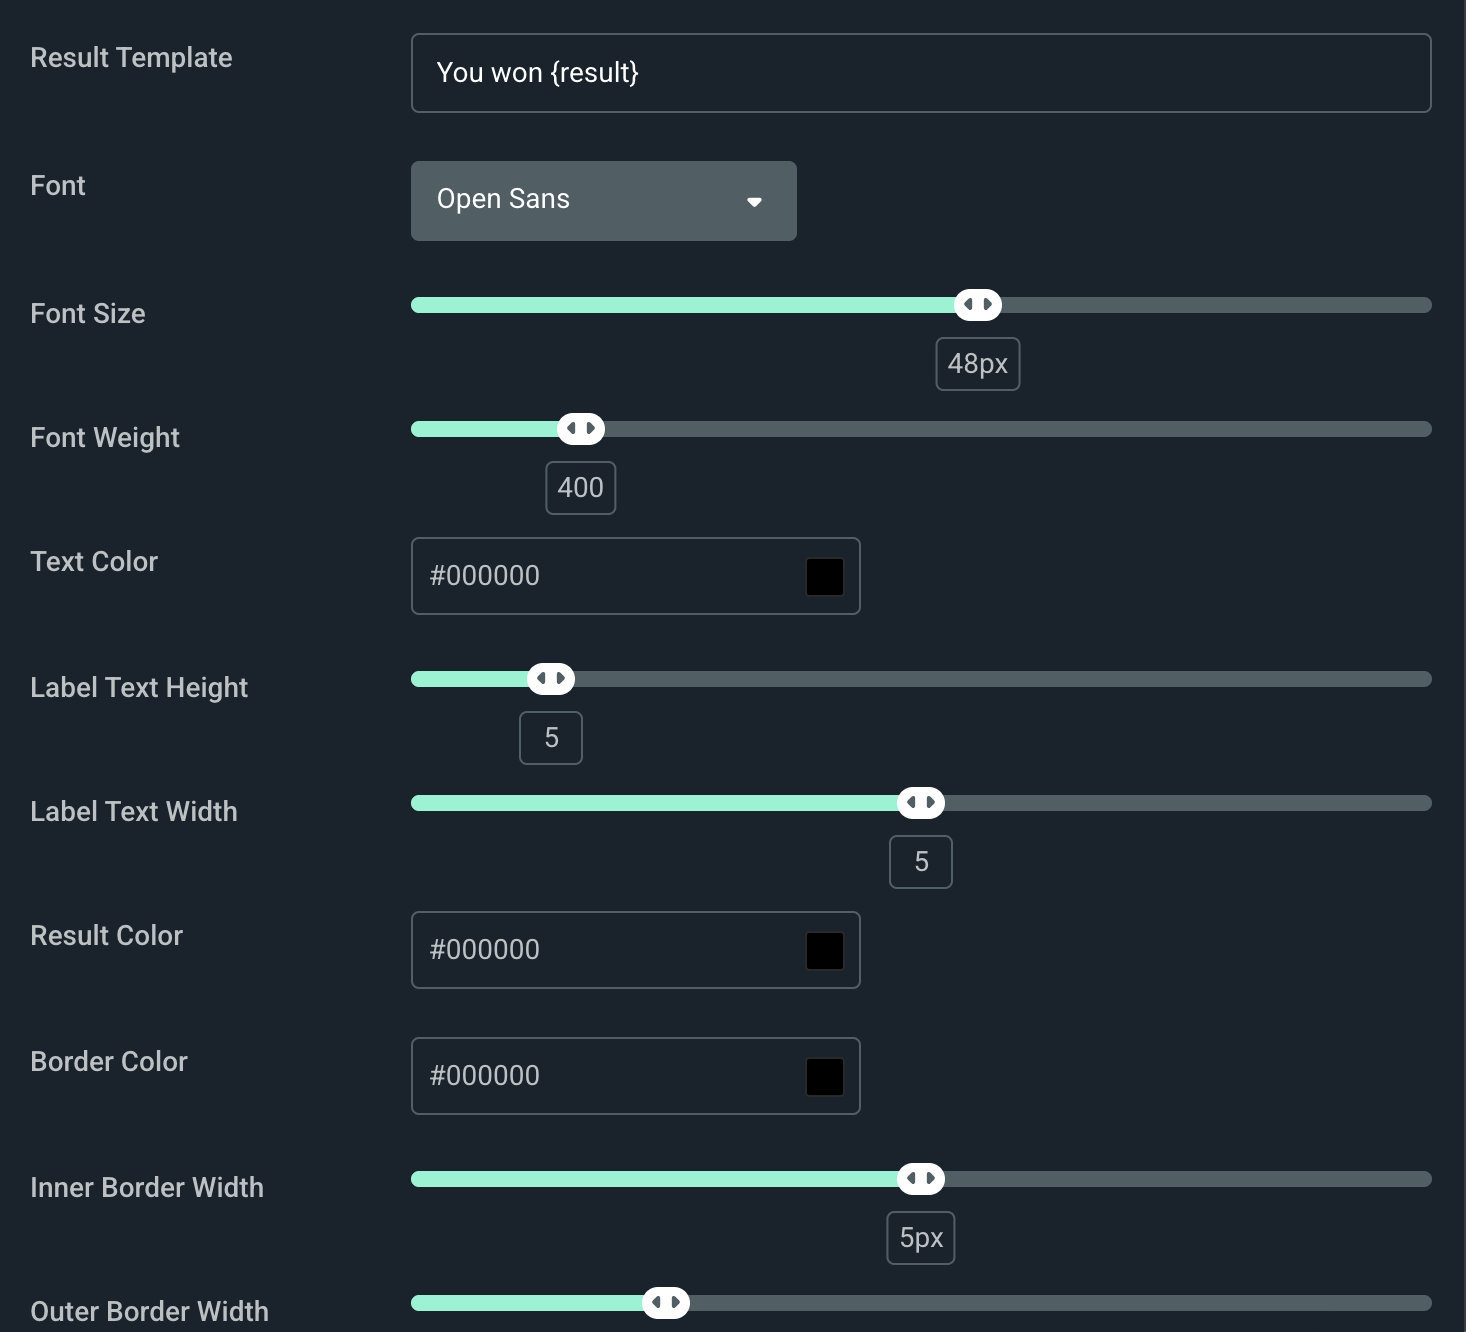Click the Font Weight slider handle
This screenshot has height=1332, width=1466.
pos(580,428)
